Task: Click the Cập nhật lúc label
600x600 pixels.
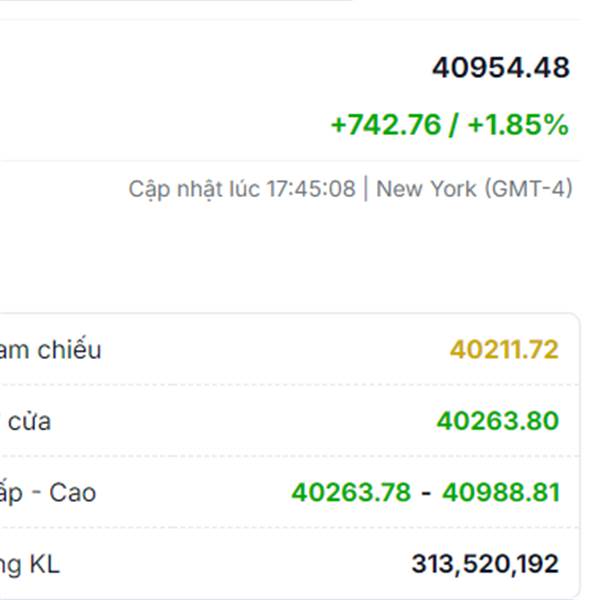Action: 195,189
